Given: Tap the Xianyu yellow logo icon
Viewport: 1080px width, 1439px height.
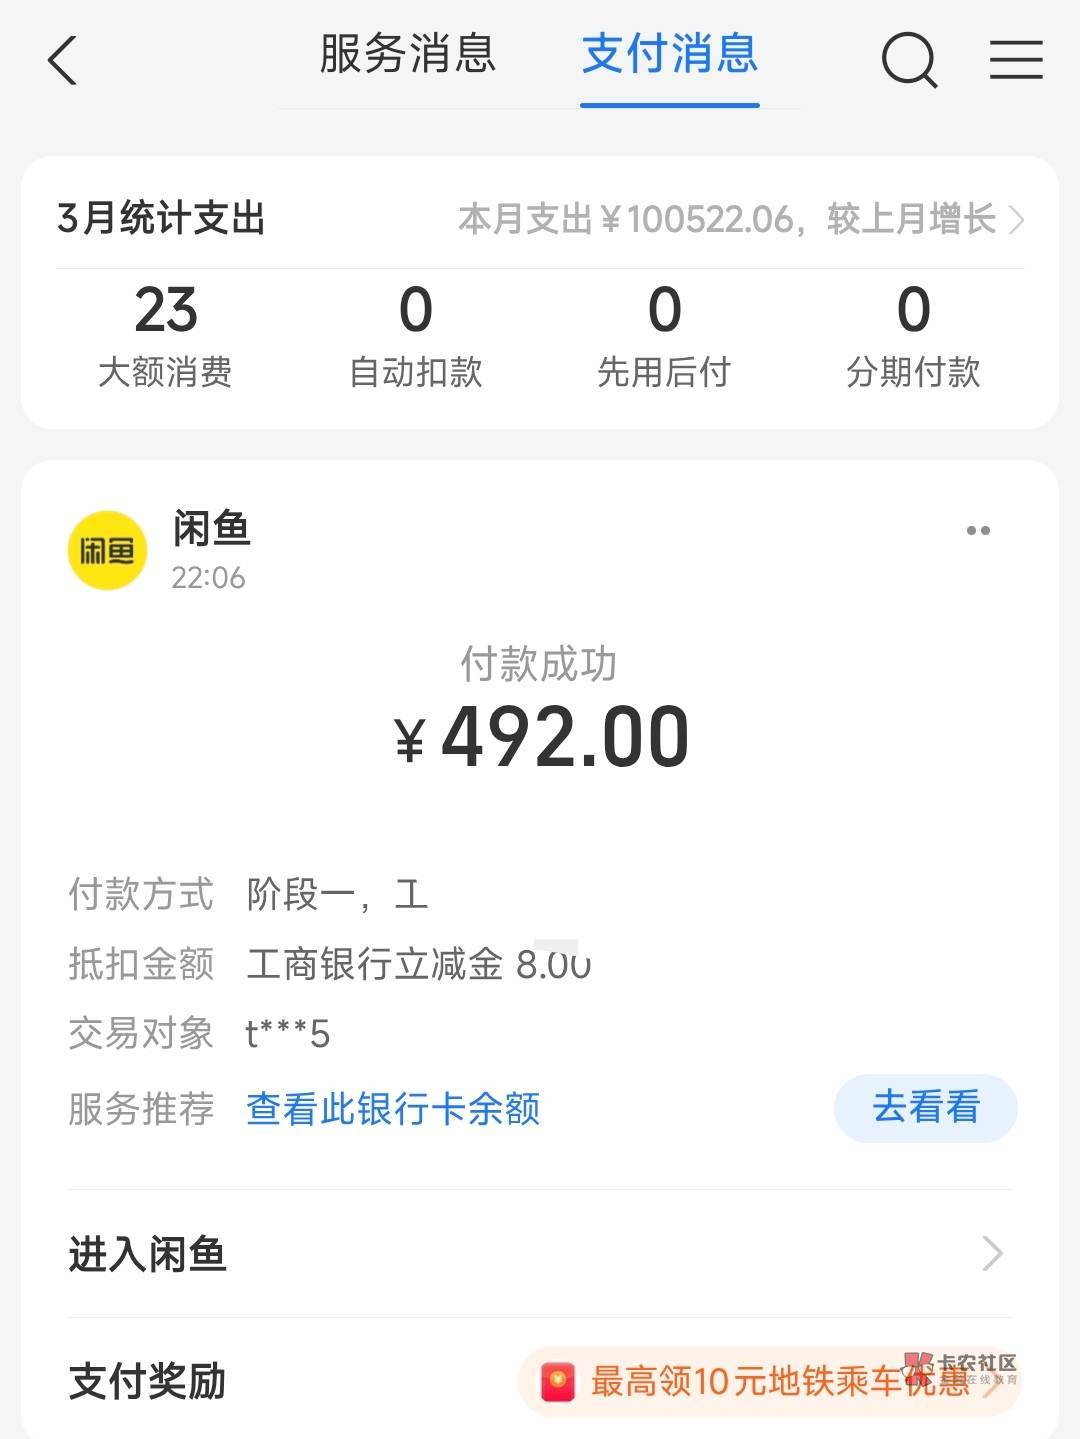Looking at the screenshot, I should tap(107, 550).
